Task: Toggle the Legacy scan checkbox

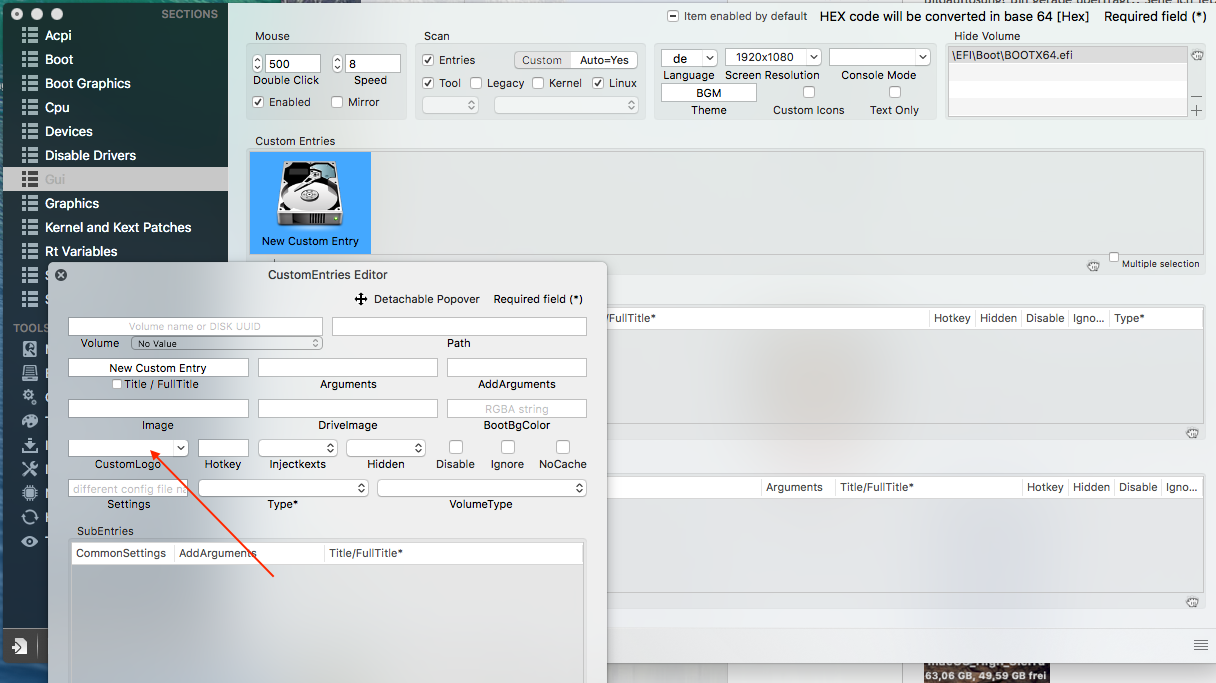Action: click(x=476, y=83)
